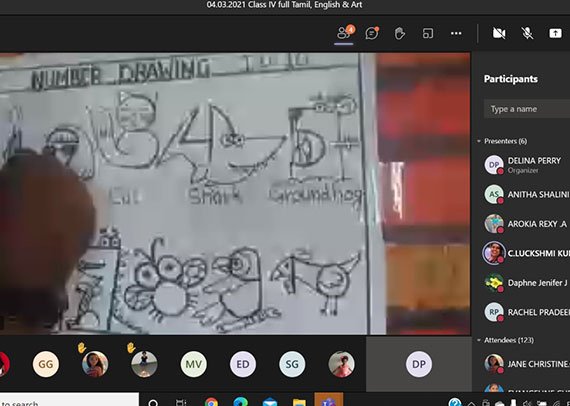Click the blue help icon in system tray

(455, 402)
